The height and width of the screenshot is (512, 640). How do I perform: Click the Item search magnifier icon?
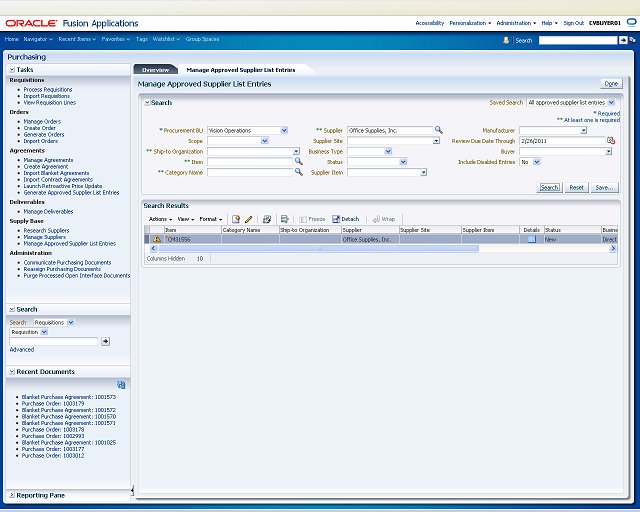pyautogui.click(x=299, y=162)
